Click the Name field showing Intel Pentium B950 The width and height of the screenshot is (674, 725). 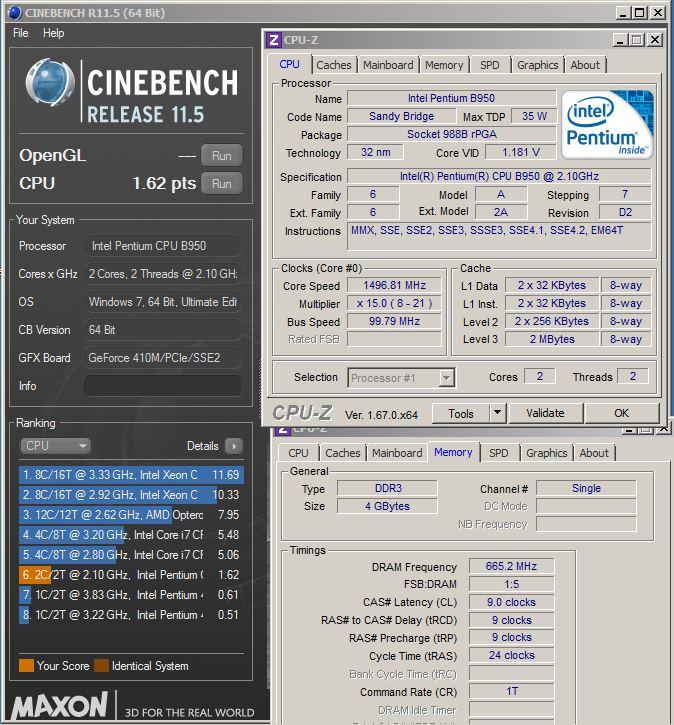[451, 98]
